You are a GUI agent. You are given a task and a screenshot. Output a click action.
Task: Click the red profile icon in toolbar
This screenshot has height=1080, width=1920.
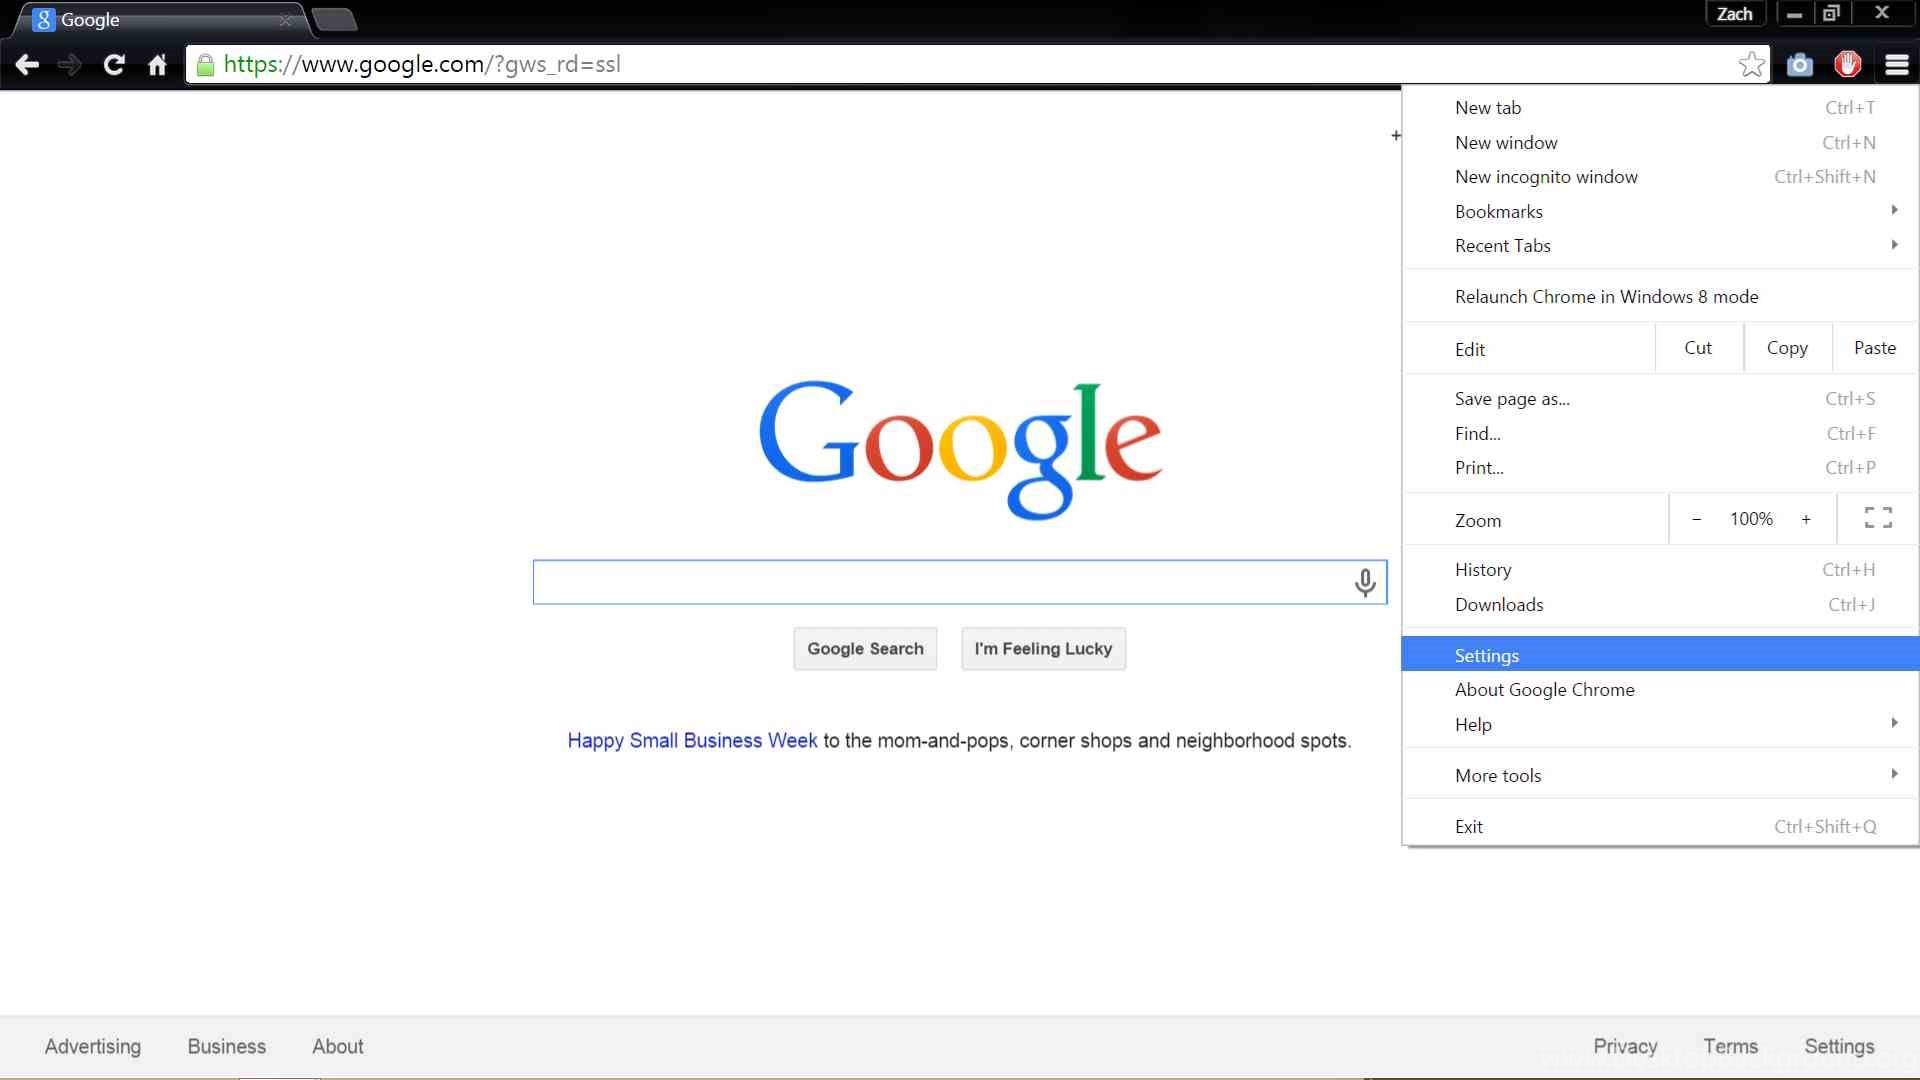tap(1847, 63)
